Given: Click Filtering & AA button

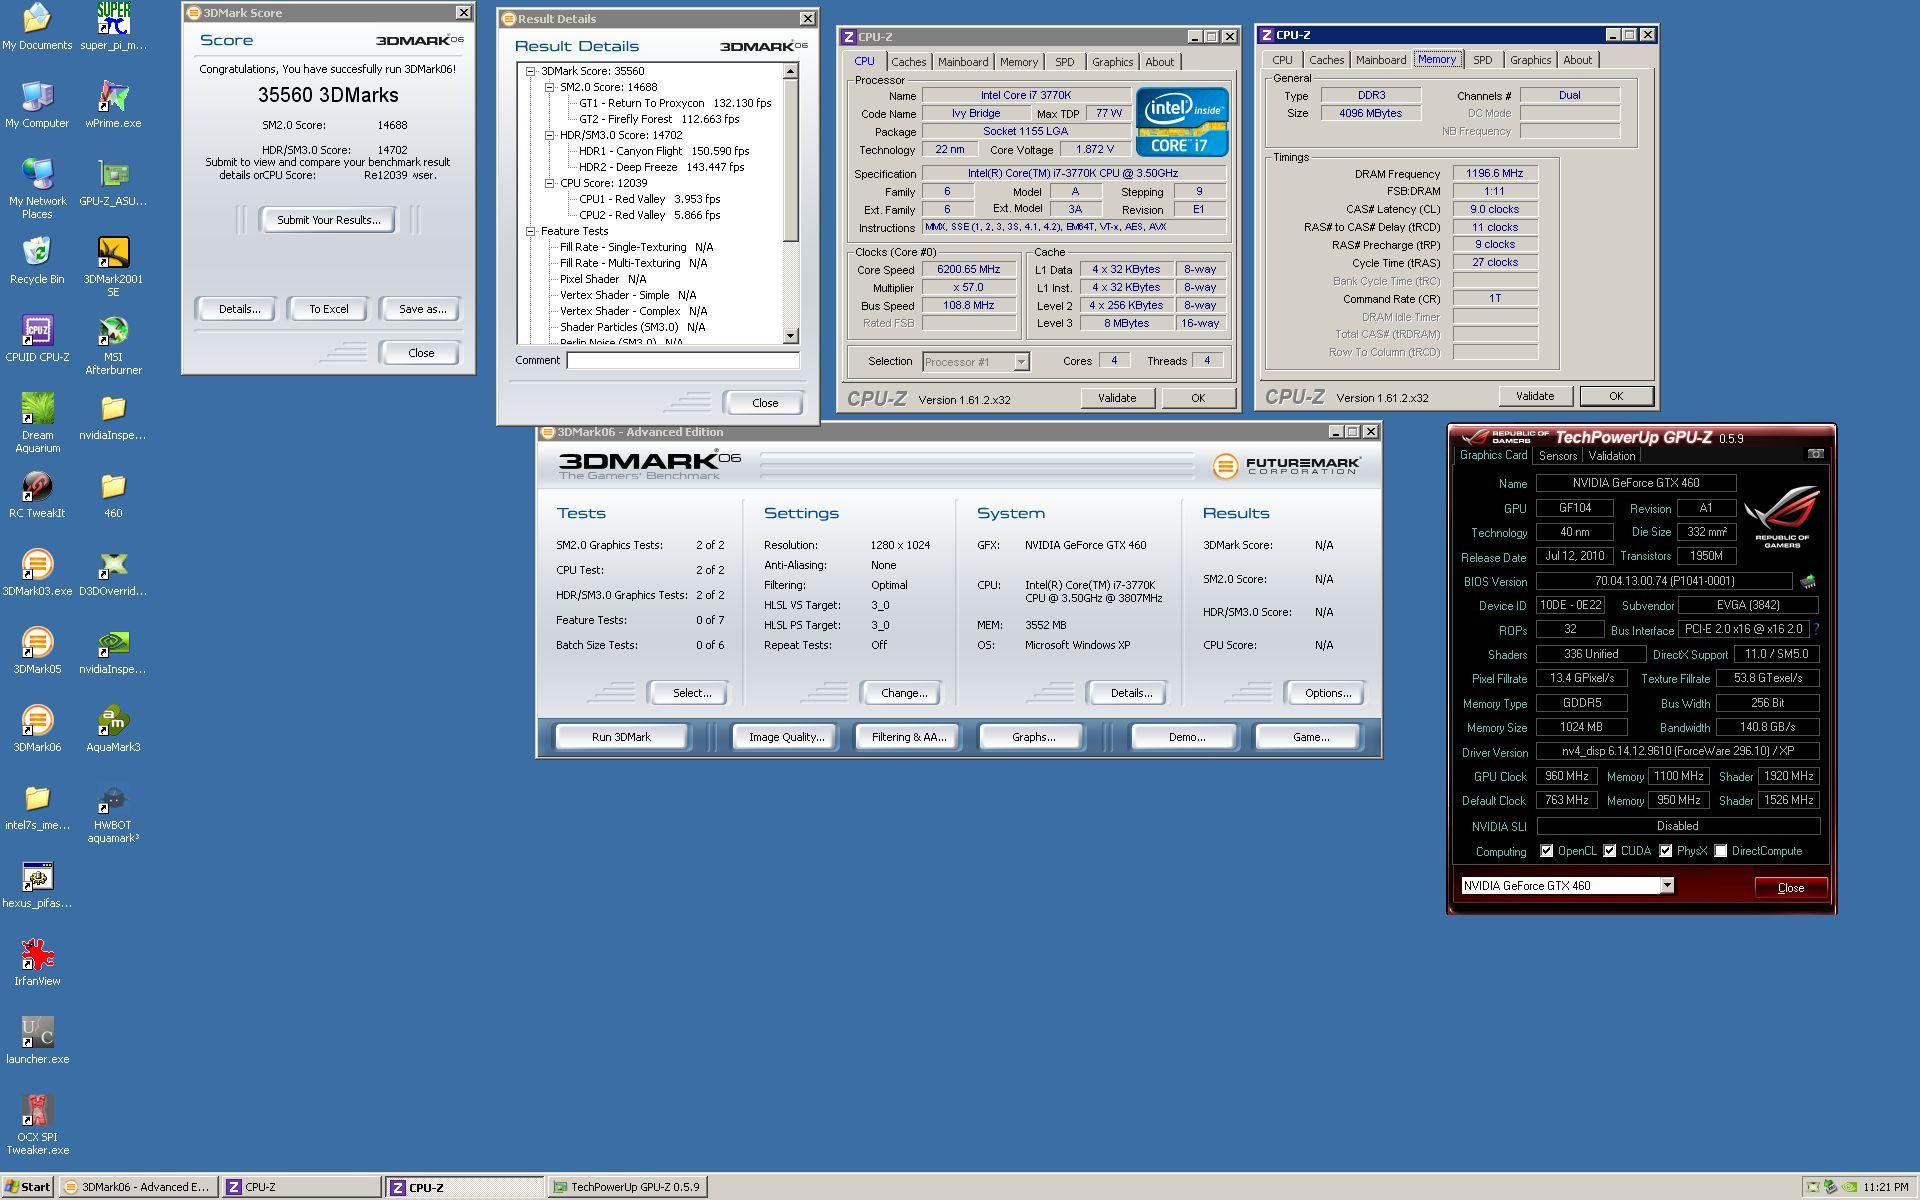Looking at the screenshot, I should click(x=908, y=737).
